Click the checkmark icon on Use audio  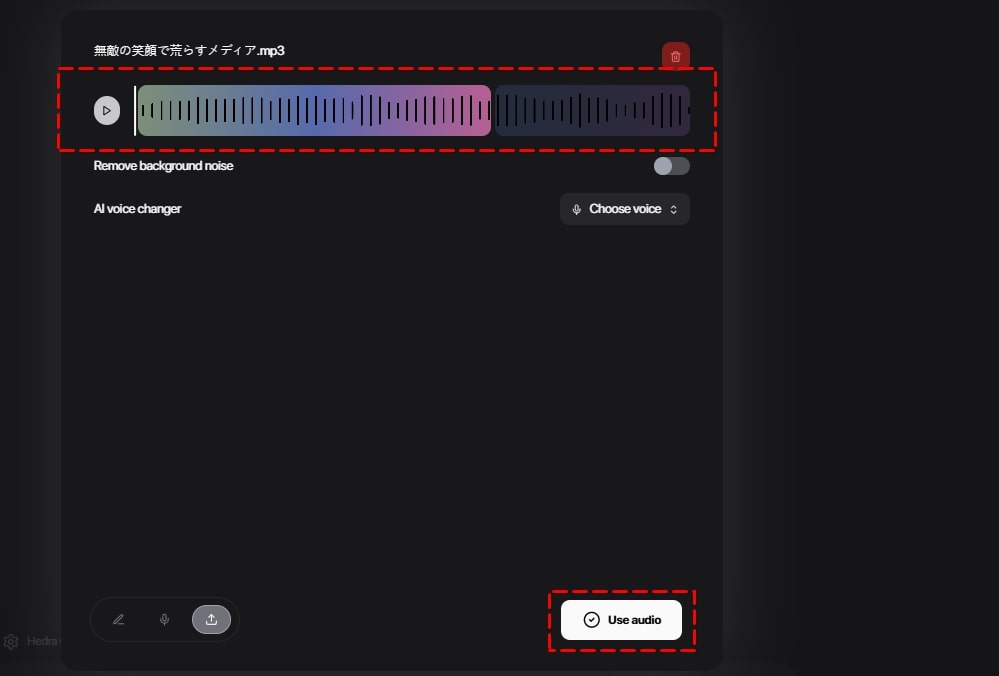591,620
